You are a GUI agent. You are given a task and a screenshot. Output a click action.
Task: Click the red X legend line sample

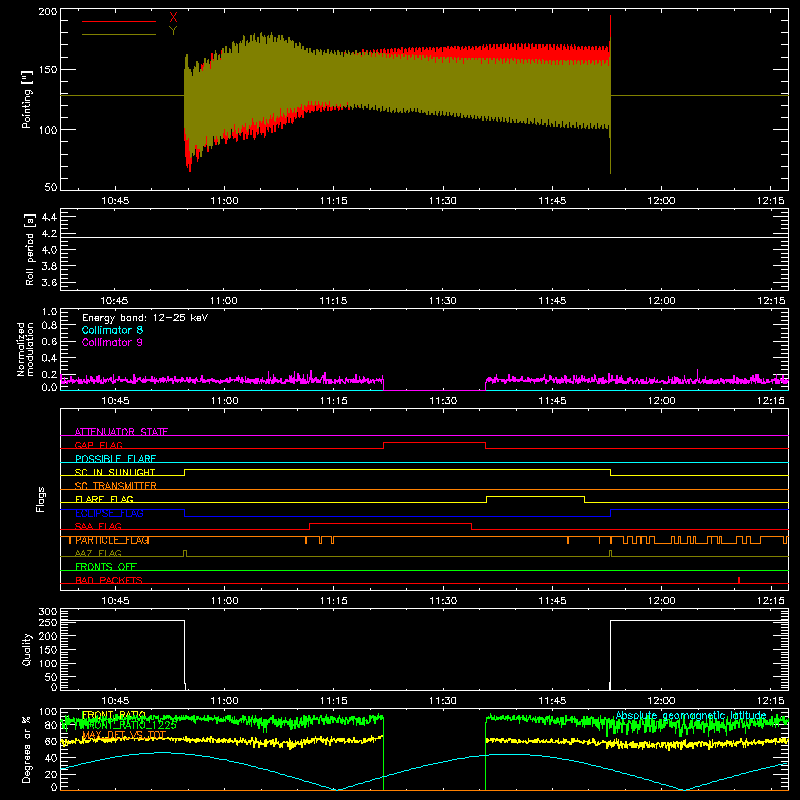pos(119,21)
